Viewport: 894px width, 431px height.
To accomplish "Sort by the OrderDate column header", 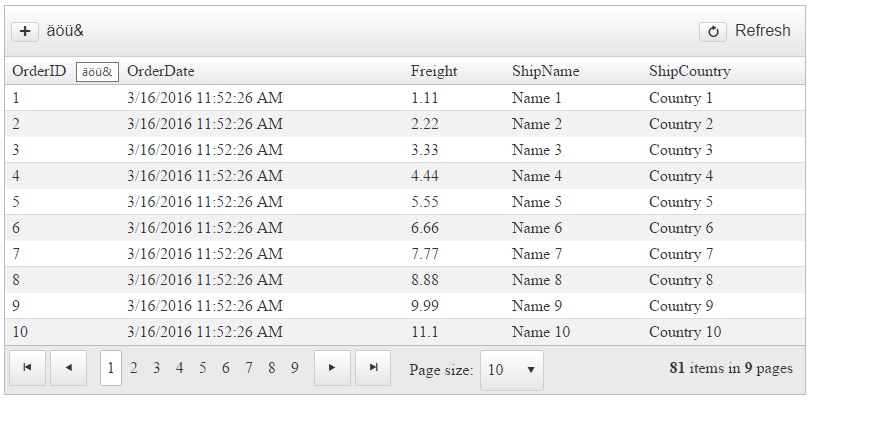I will coord(161,71).
